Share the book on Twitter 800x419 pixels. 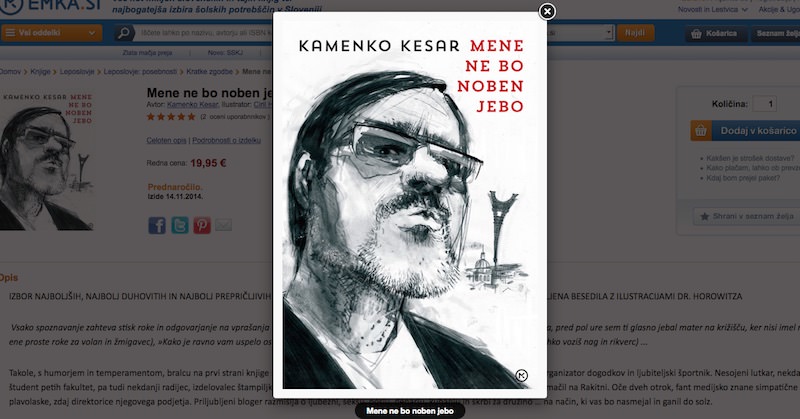point(180,225)
